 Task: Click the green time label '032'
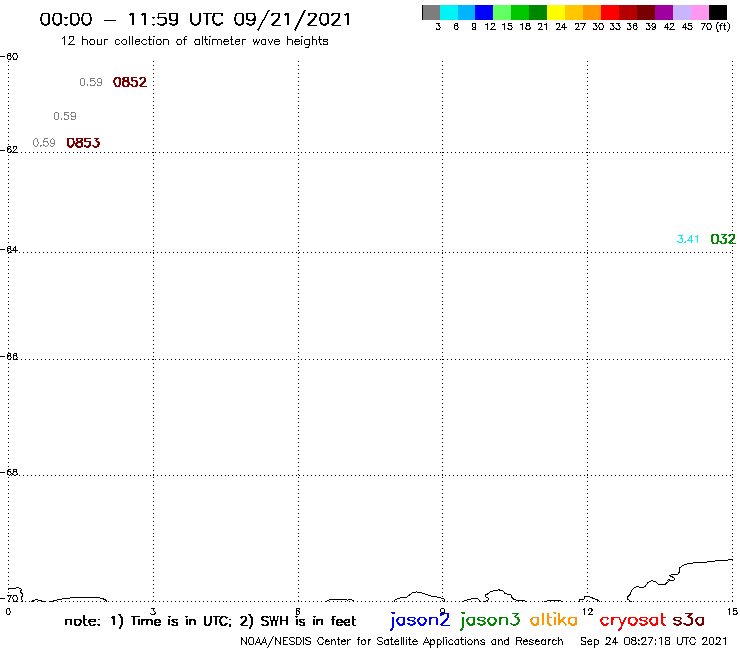723,239
